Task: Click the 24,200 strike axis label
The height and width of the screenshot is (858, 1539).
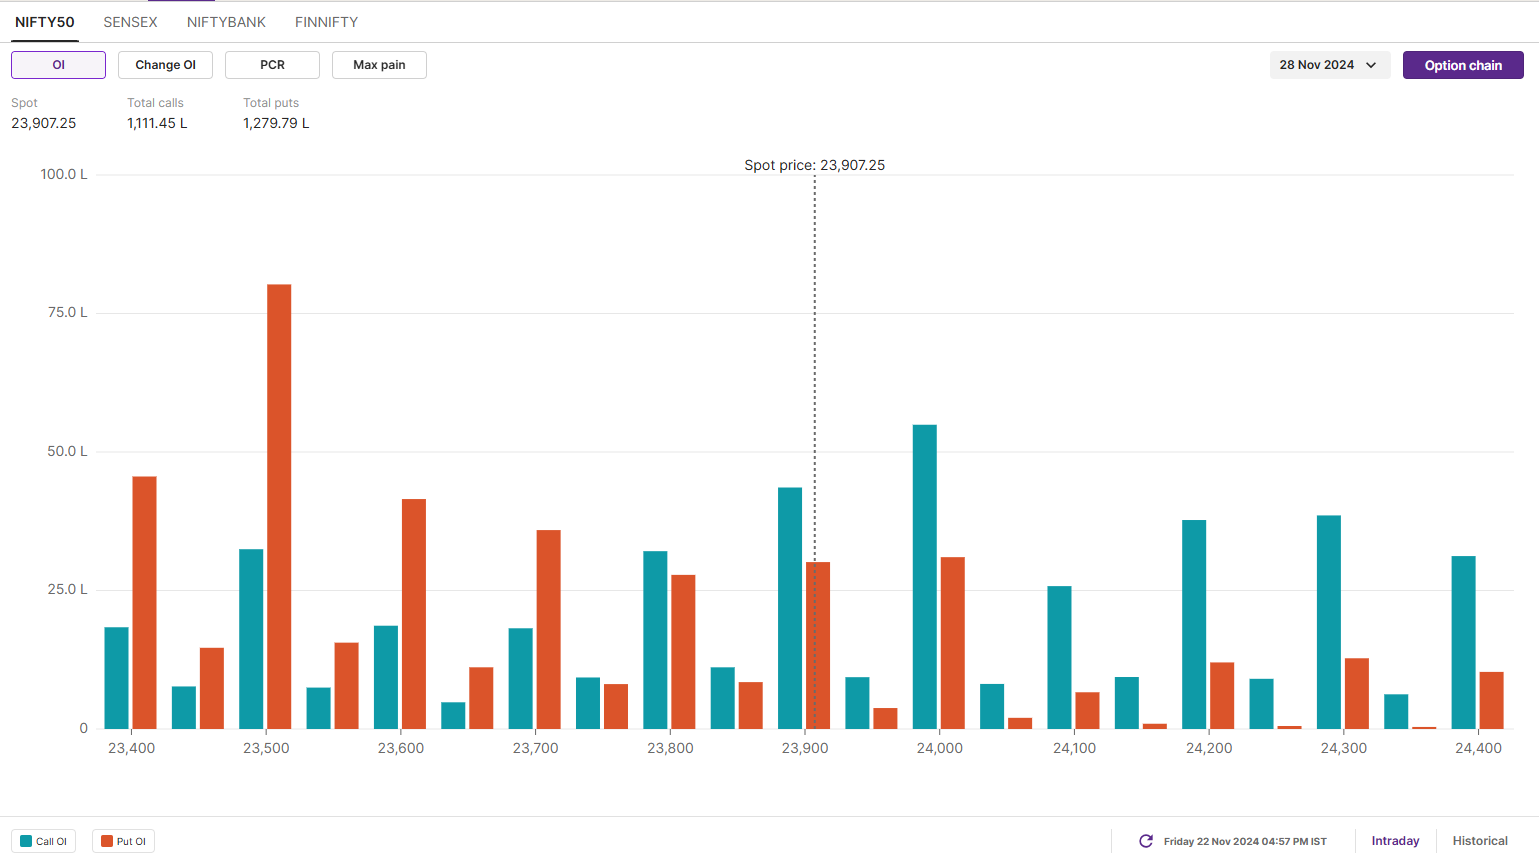Action: (1209, 748)
